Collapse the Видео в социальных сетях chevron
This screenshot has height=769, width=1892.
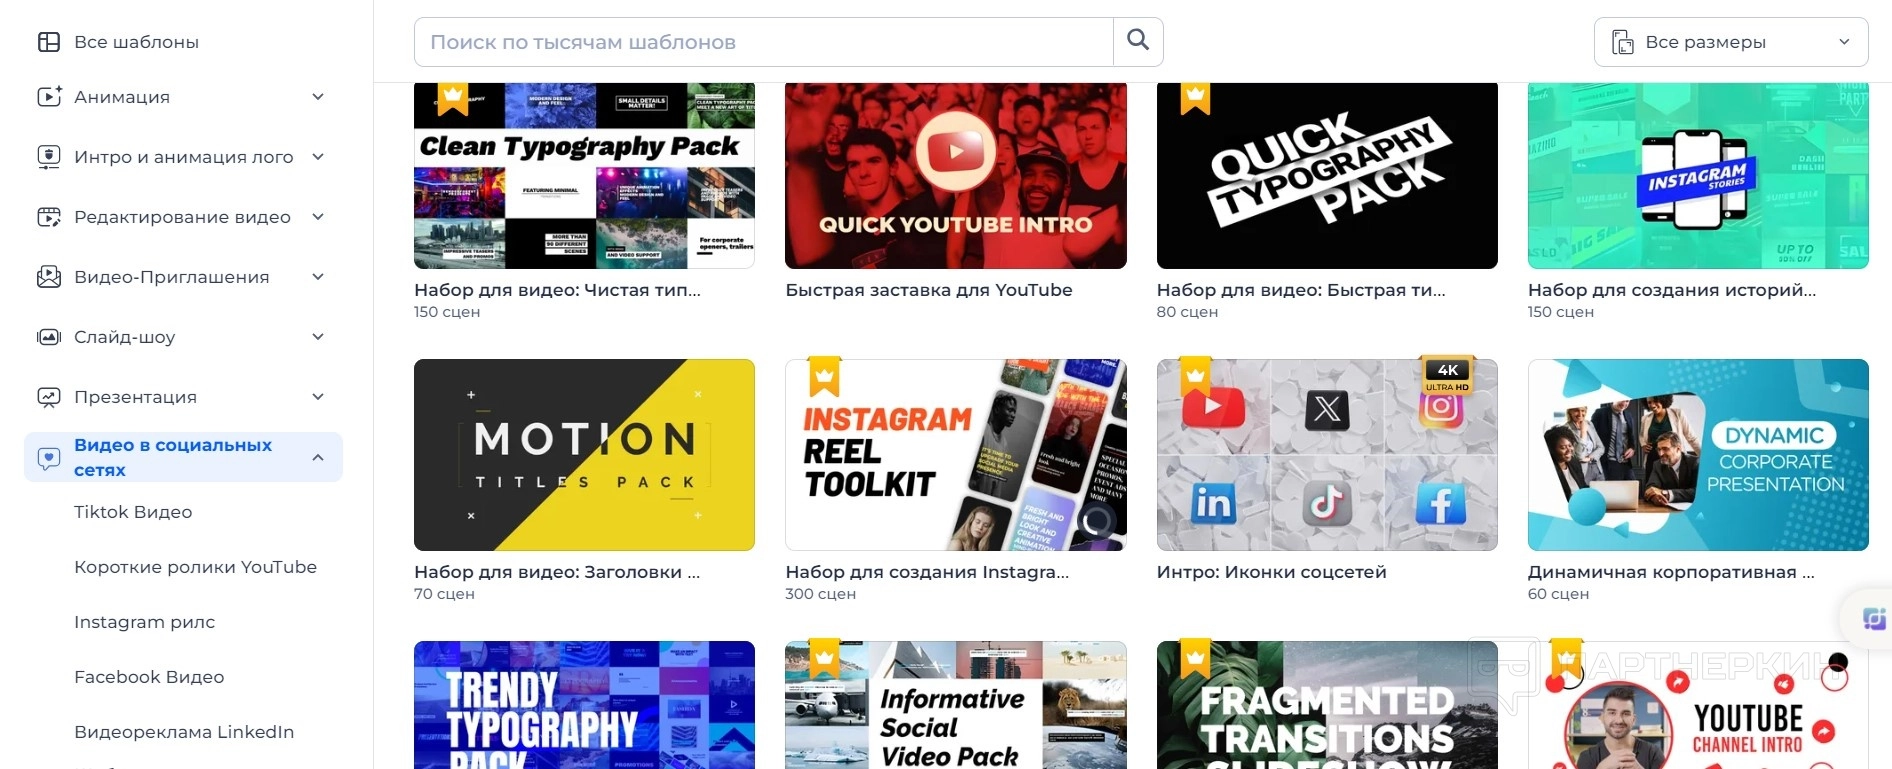318,458
